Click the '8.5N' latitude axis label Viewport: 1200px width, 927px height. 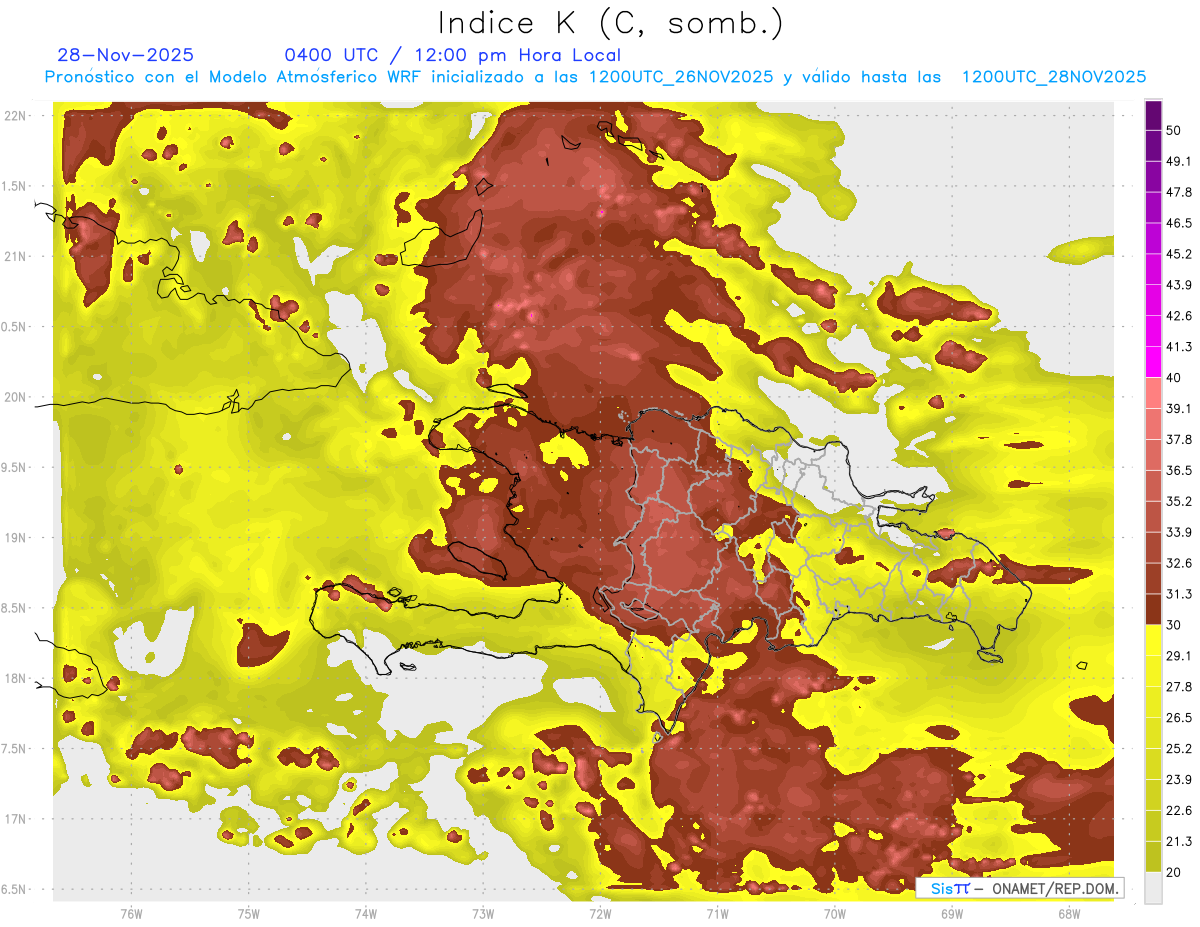14,608
